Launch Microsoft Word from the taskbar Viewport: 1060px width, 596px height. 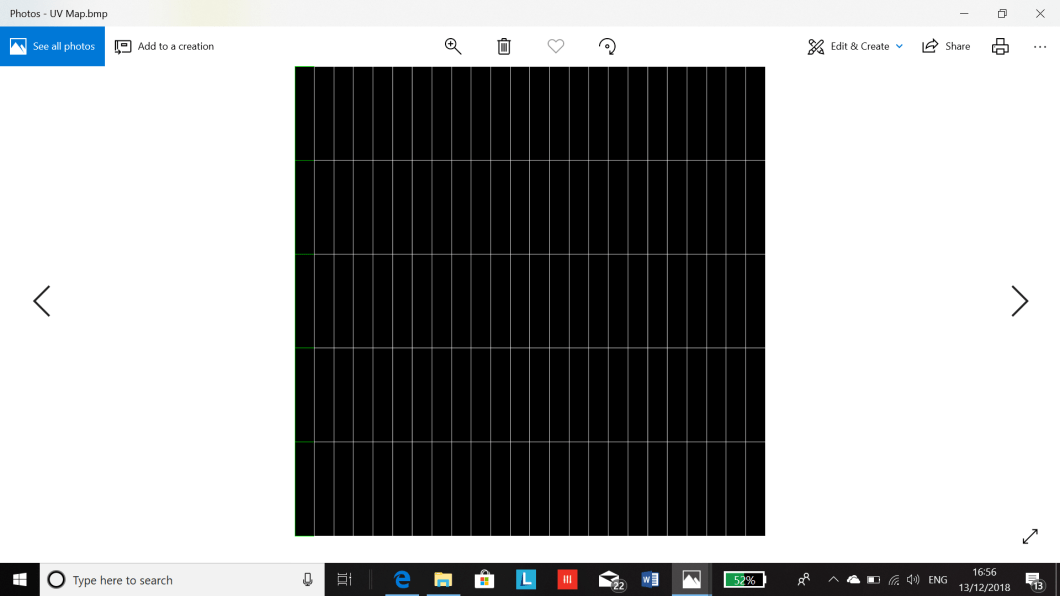(x=650, y=579)
